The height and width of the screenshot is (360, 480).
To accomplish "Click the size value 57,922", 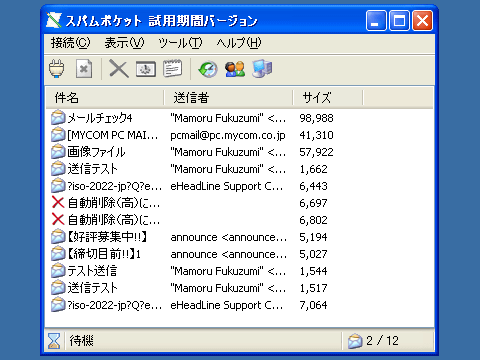I will click(x=316, y=152).
